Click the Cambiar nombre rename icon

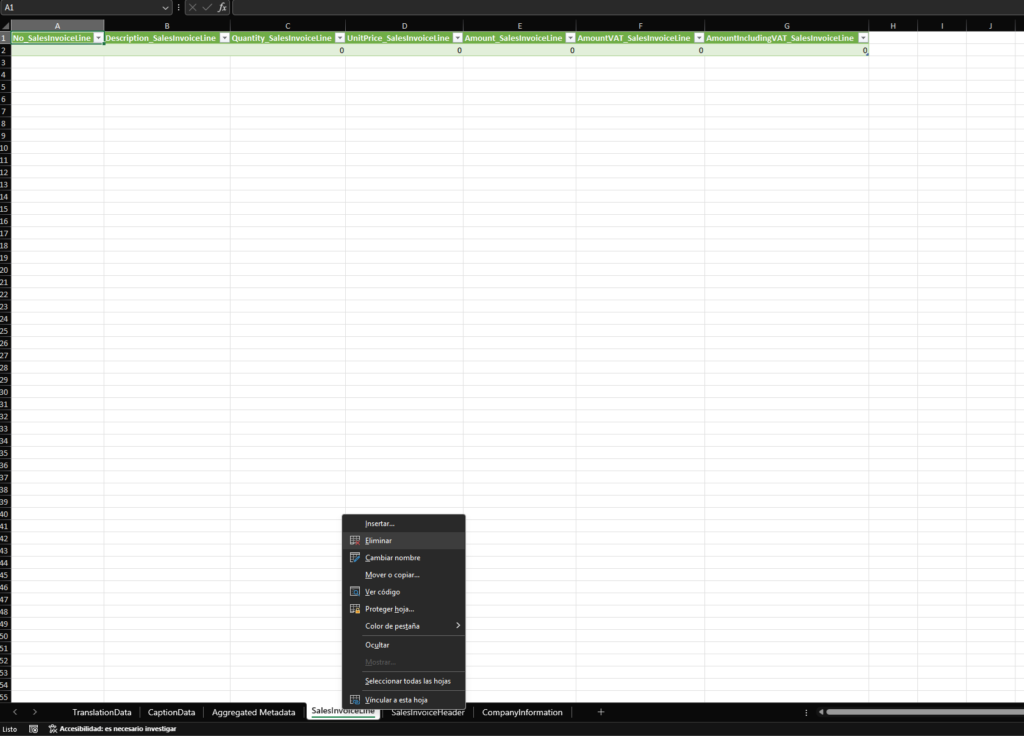[x=355, y=557]
